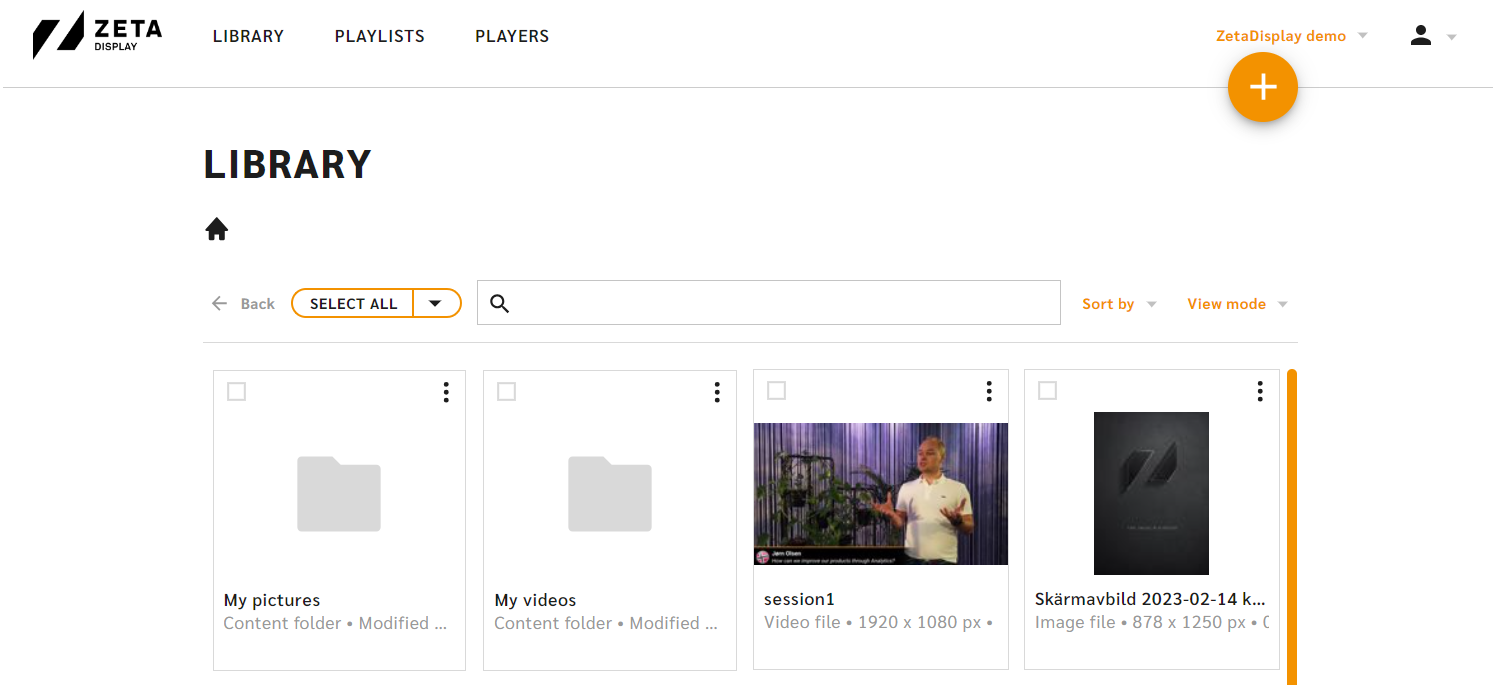Select the session1 video checkbox

pyautogui.click(x=777, y=391)
